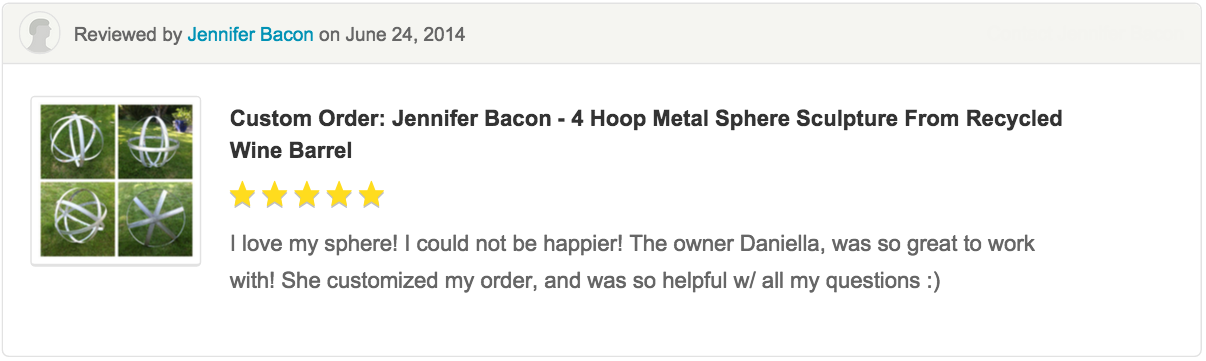Click the first yellow rating star
Viewport: 1206px width, 361px height.
[242, 195]
